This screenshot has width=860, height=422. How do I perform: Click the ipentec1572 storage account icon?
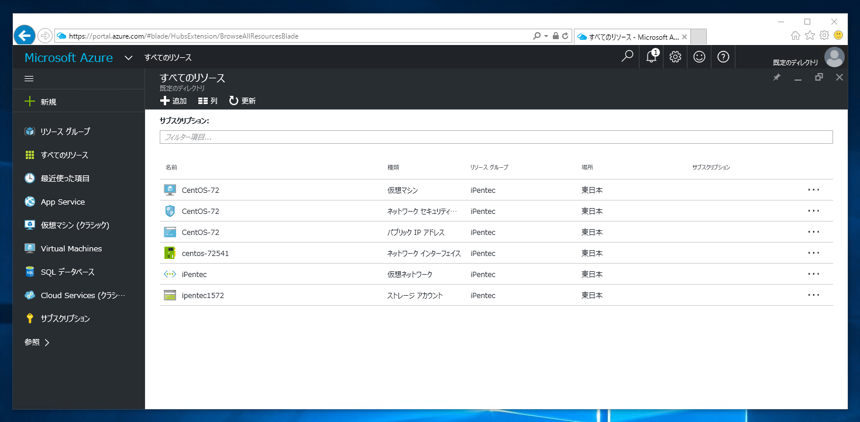tap(170, 295)
